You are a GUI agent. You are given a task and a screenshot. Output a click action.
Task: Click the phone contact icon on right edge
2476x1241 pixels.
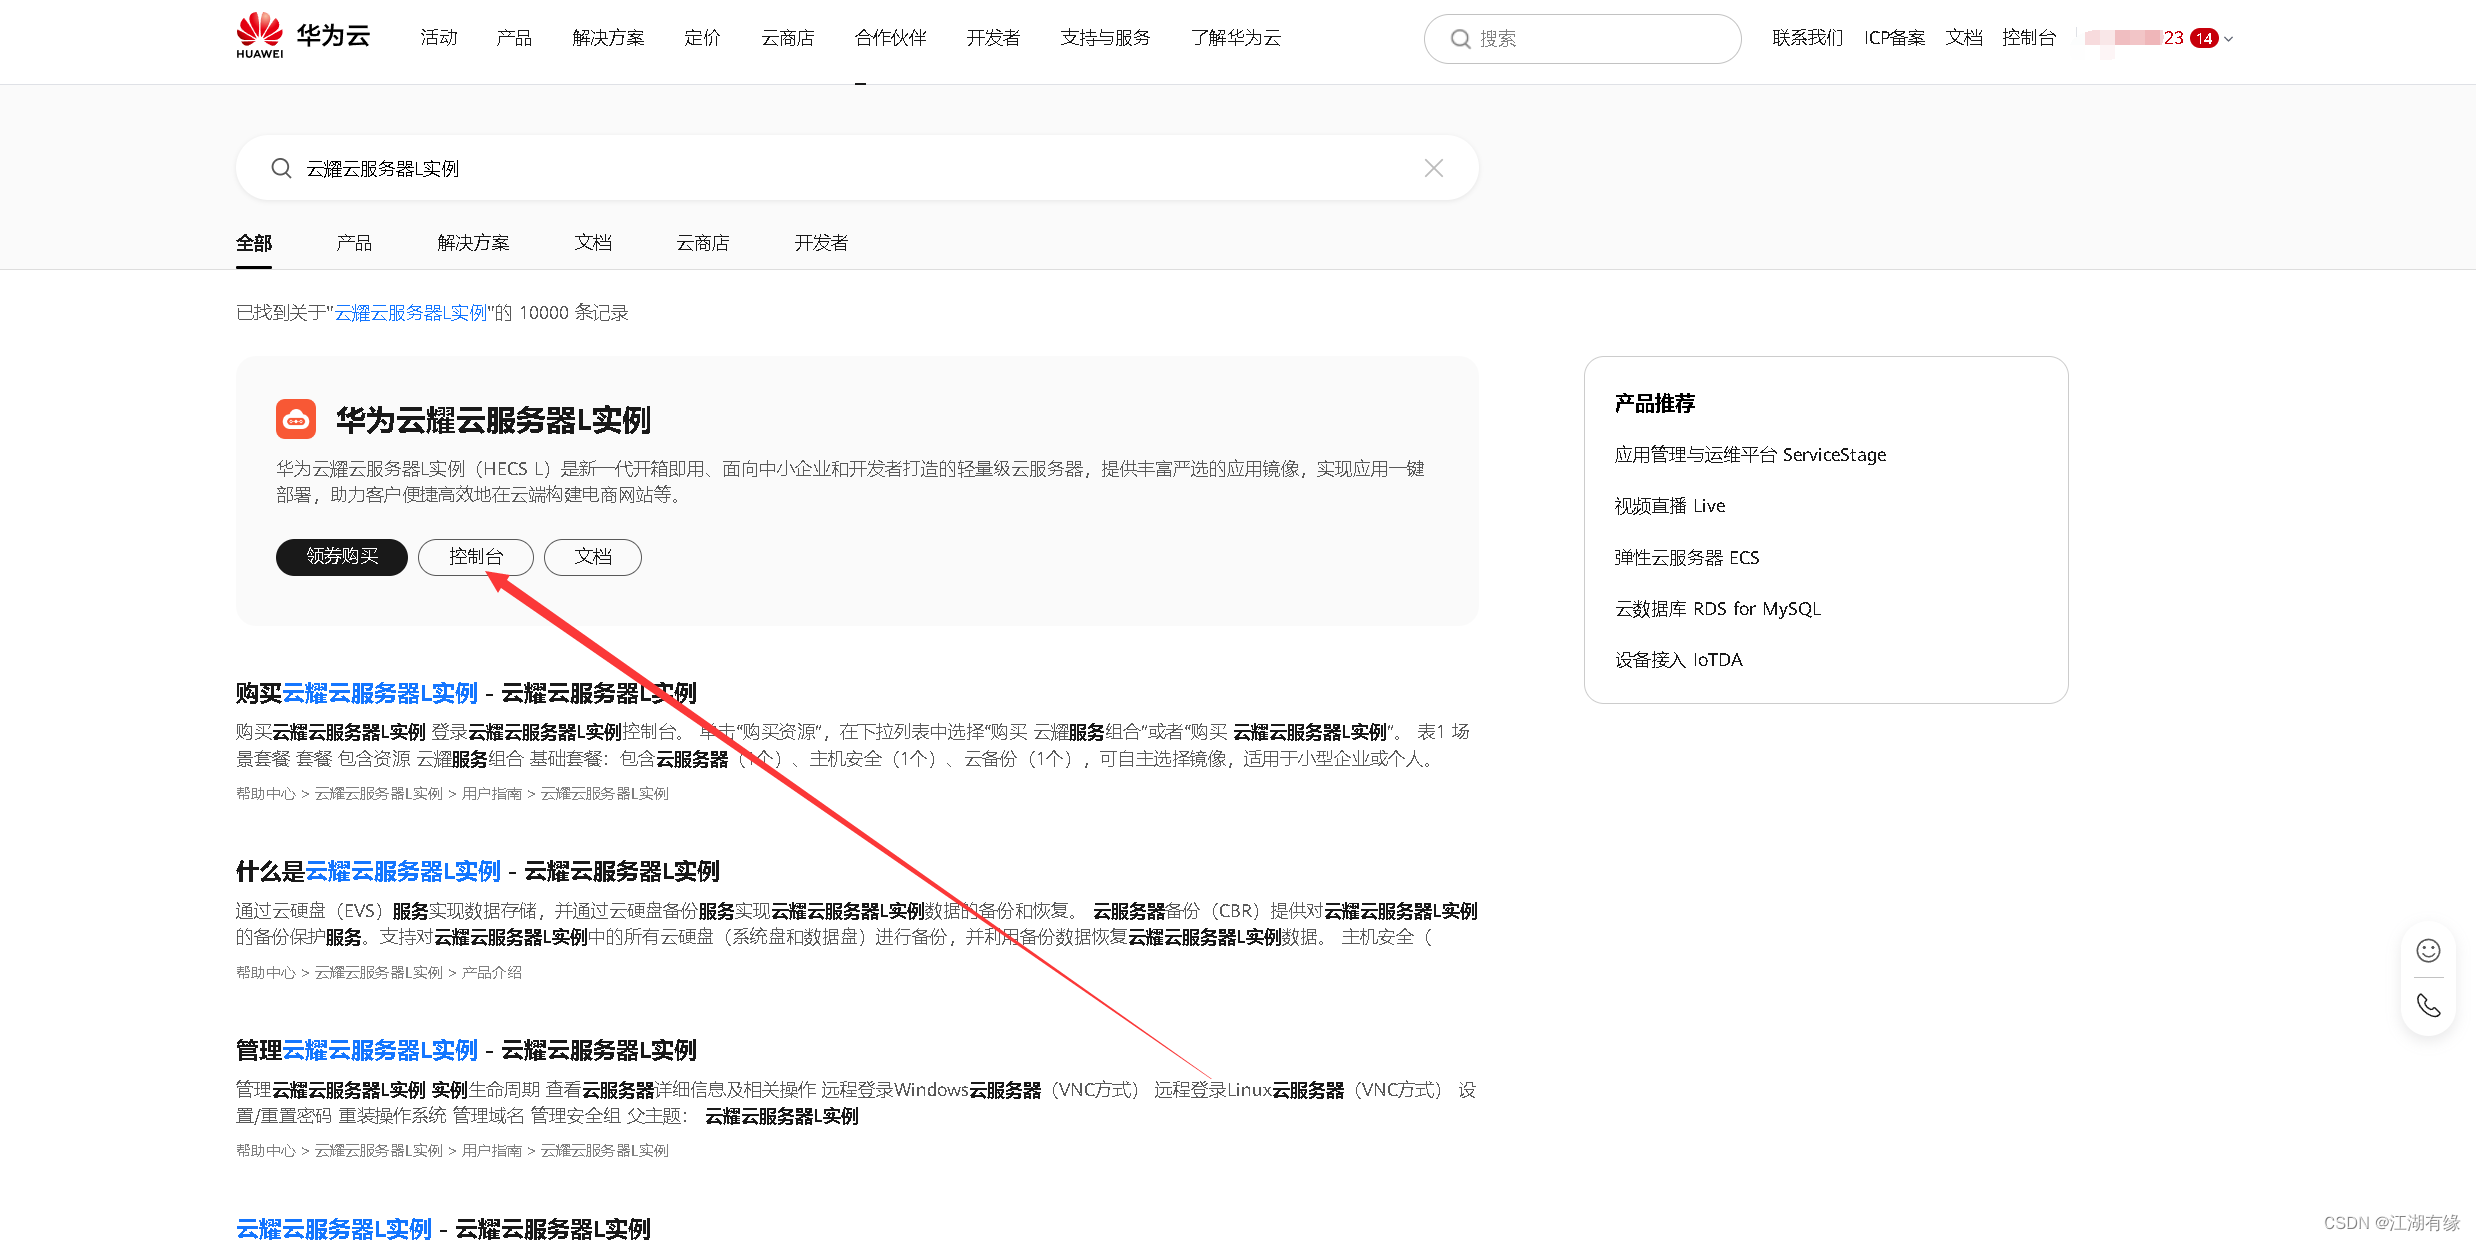click(2428, 1004)
